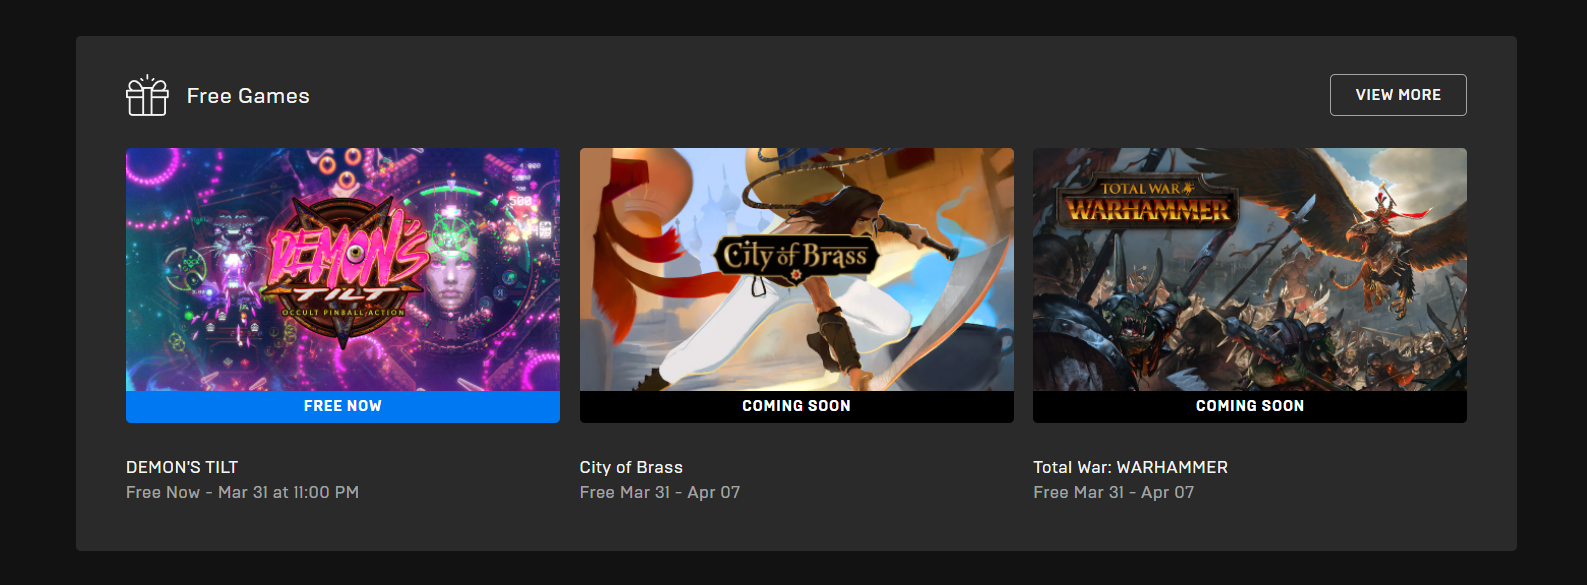
Task: Click City of Brass Free Mar 31 dates
Action: [x=660, y=492]
